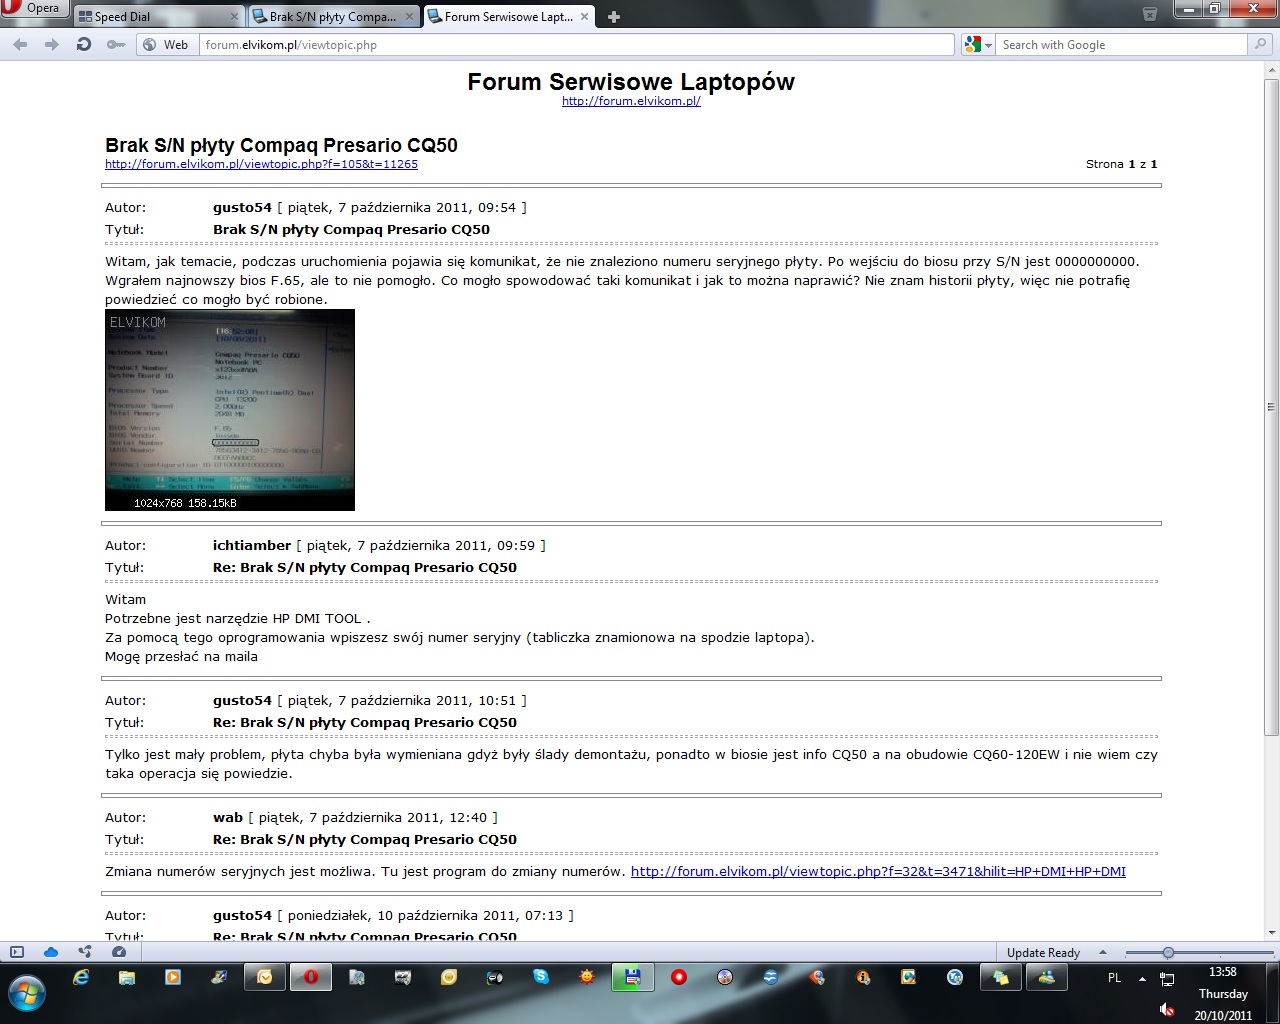Open the password wand key icon
The width and height of the screenshot is (1280, 1024).
tap(116, 45)
